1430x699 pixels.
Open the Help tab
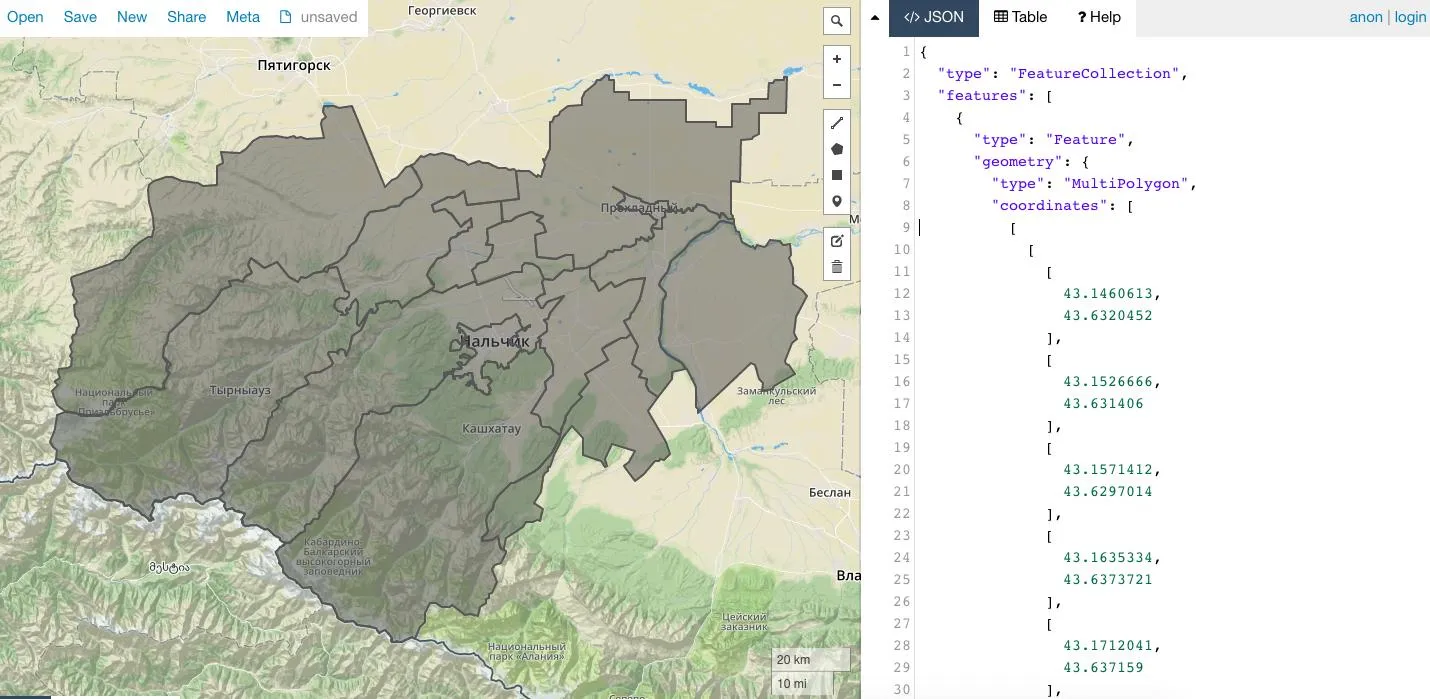tap(1099, 17)
